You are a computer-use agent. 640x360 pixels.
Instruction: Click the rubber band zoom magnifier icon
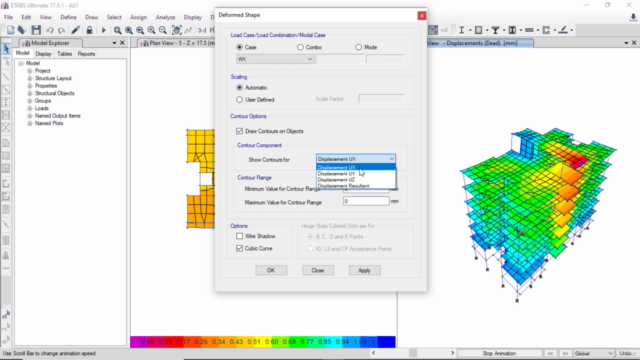pos(118,30)
